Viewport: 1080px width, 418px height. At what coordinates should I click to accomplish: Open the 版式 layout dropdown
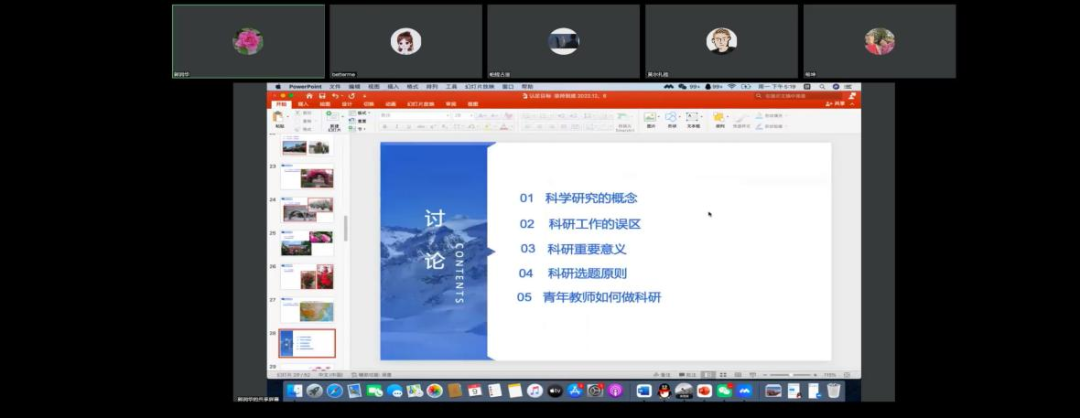[361, 113]
